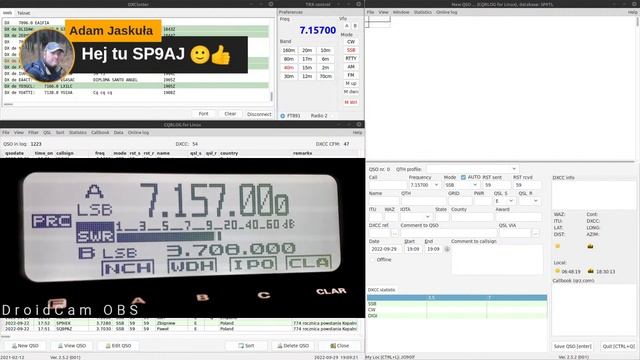Image resolution: width=640 pixels, height=360 pixels.
Task: Select the DXCC statistic tab
Action: click(382, 290)
